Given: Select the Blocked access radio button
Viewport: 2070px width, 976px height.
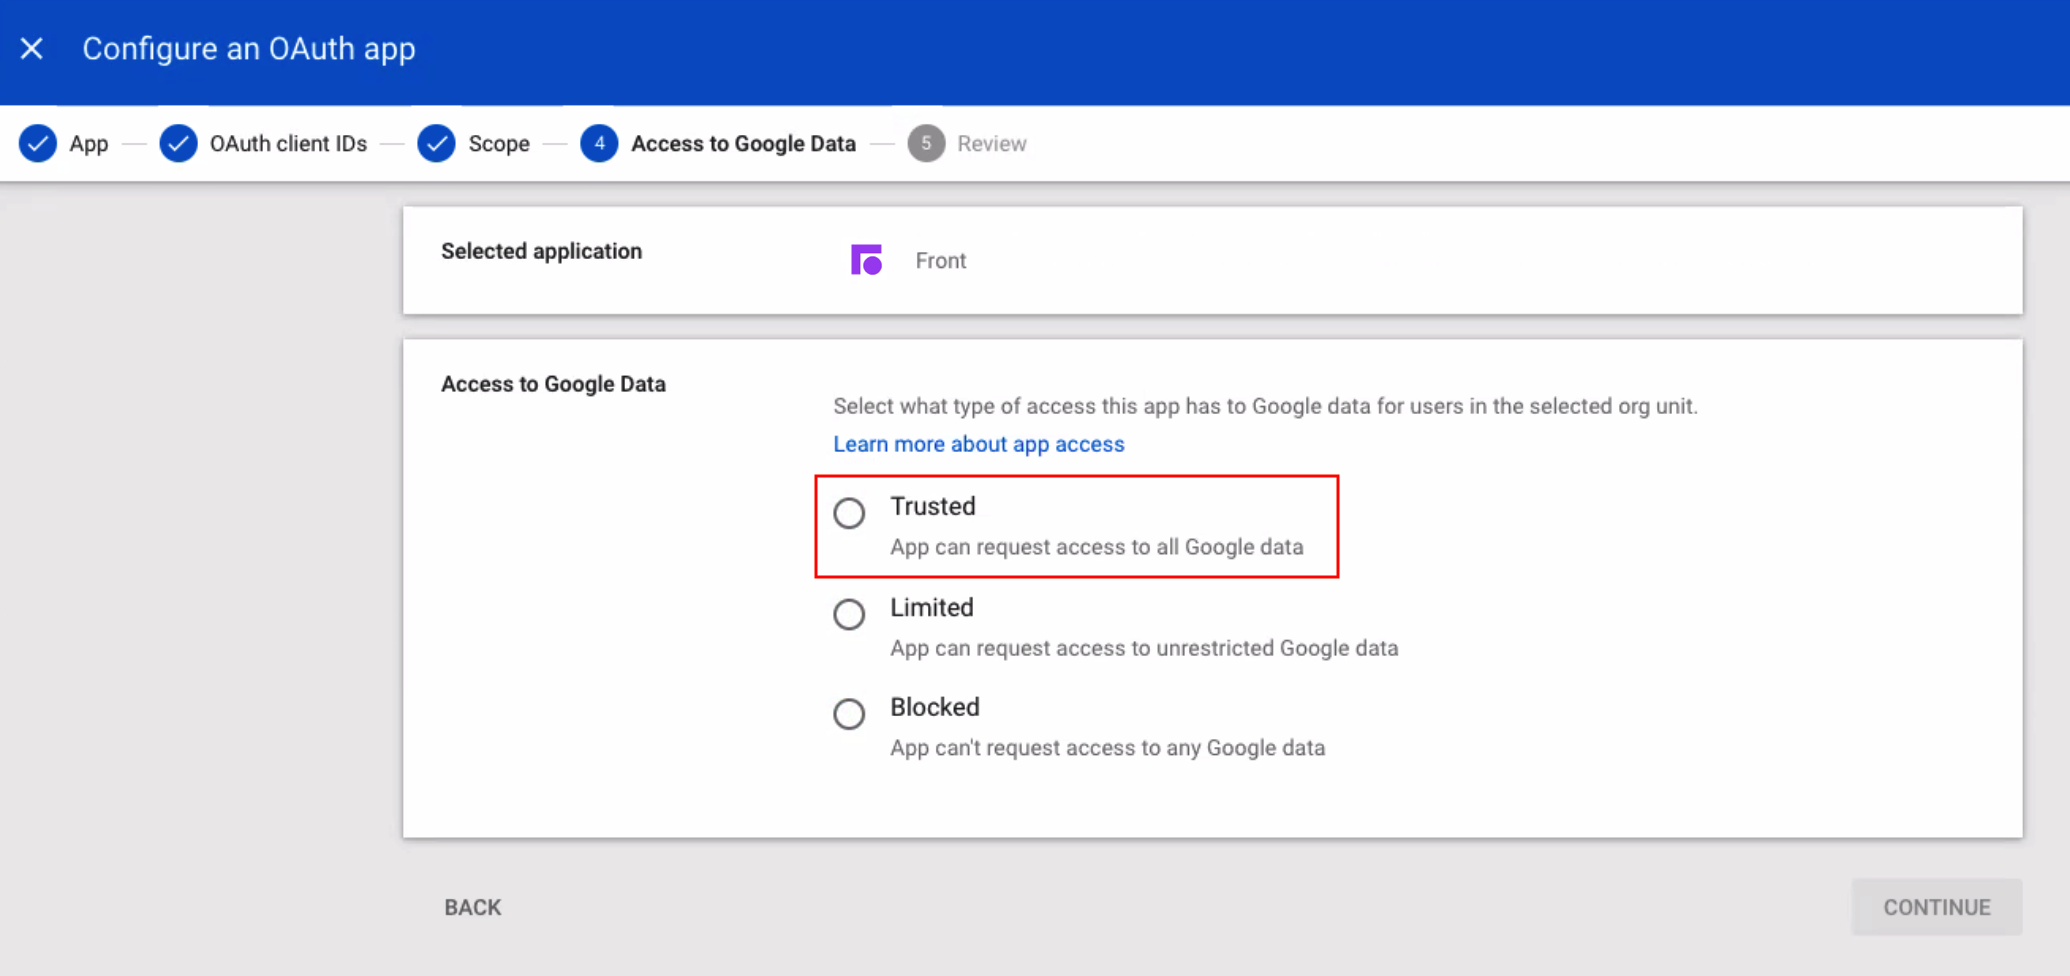Looking at the screenshot, I should (849, 714).
